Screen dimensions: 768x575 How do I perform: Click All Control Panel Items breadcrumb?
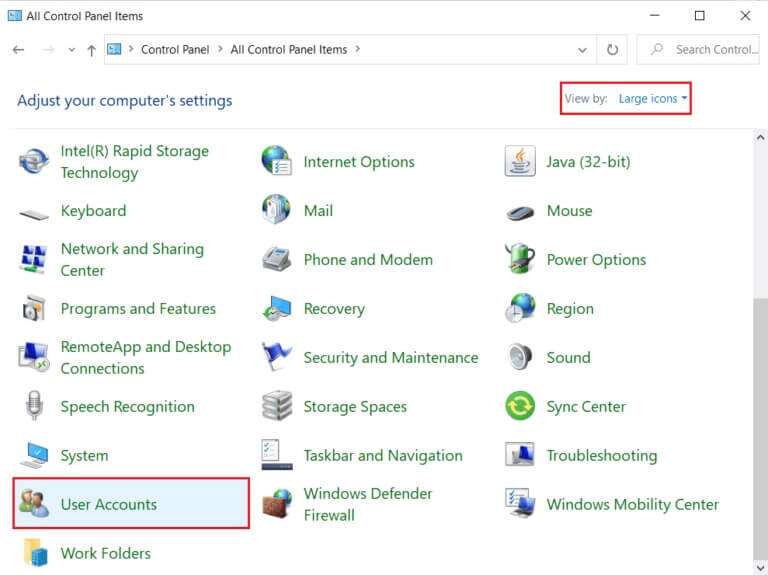point(288,49)
